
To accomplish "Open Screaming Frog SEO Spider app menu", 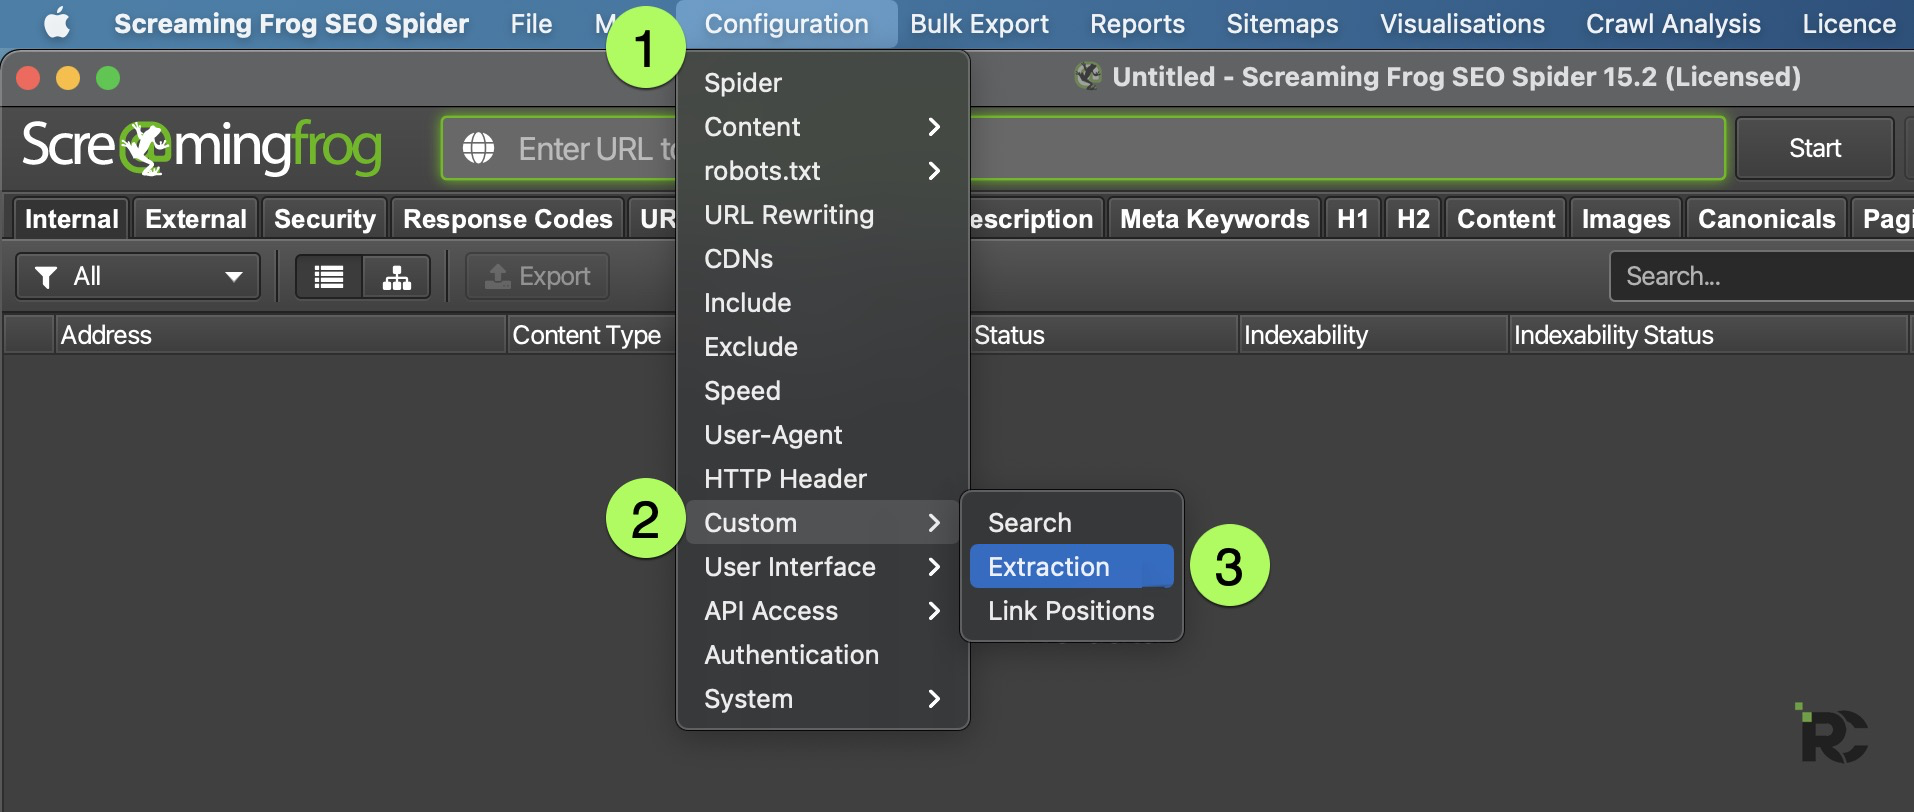I will (x=291, y=24).
